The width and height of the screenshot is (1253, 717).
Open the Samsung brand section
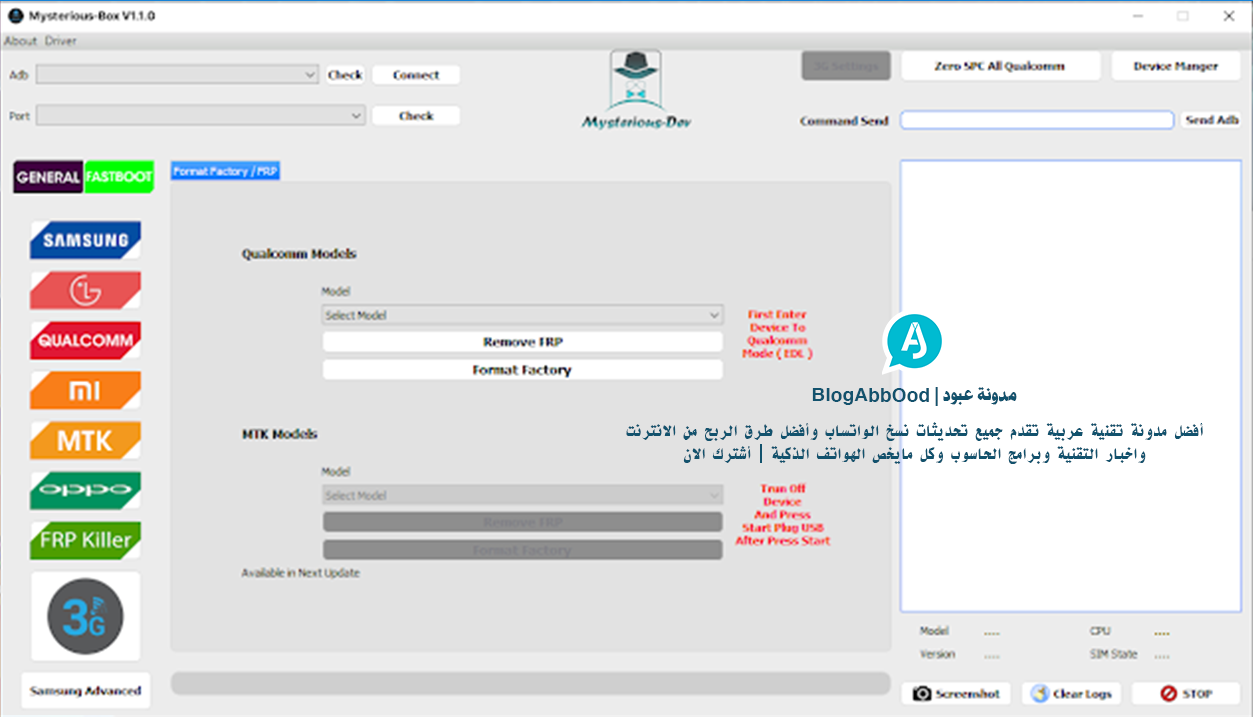[x=85, y=240]
